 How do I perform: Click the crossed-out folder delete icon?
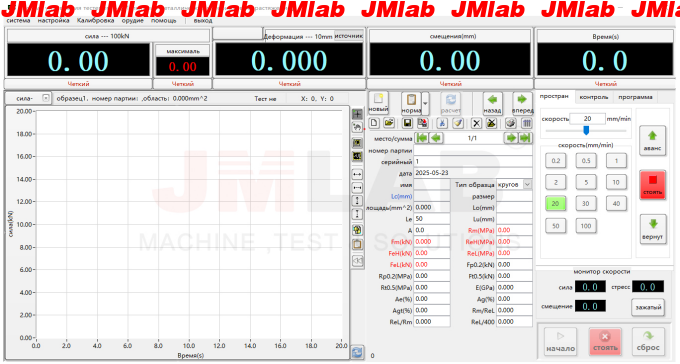coord(491,123)
